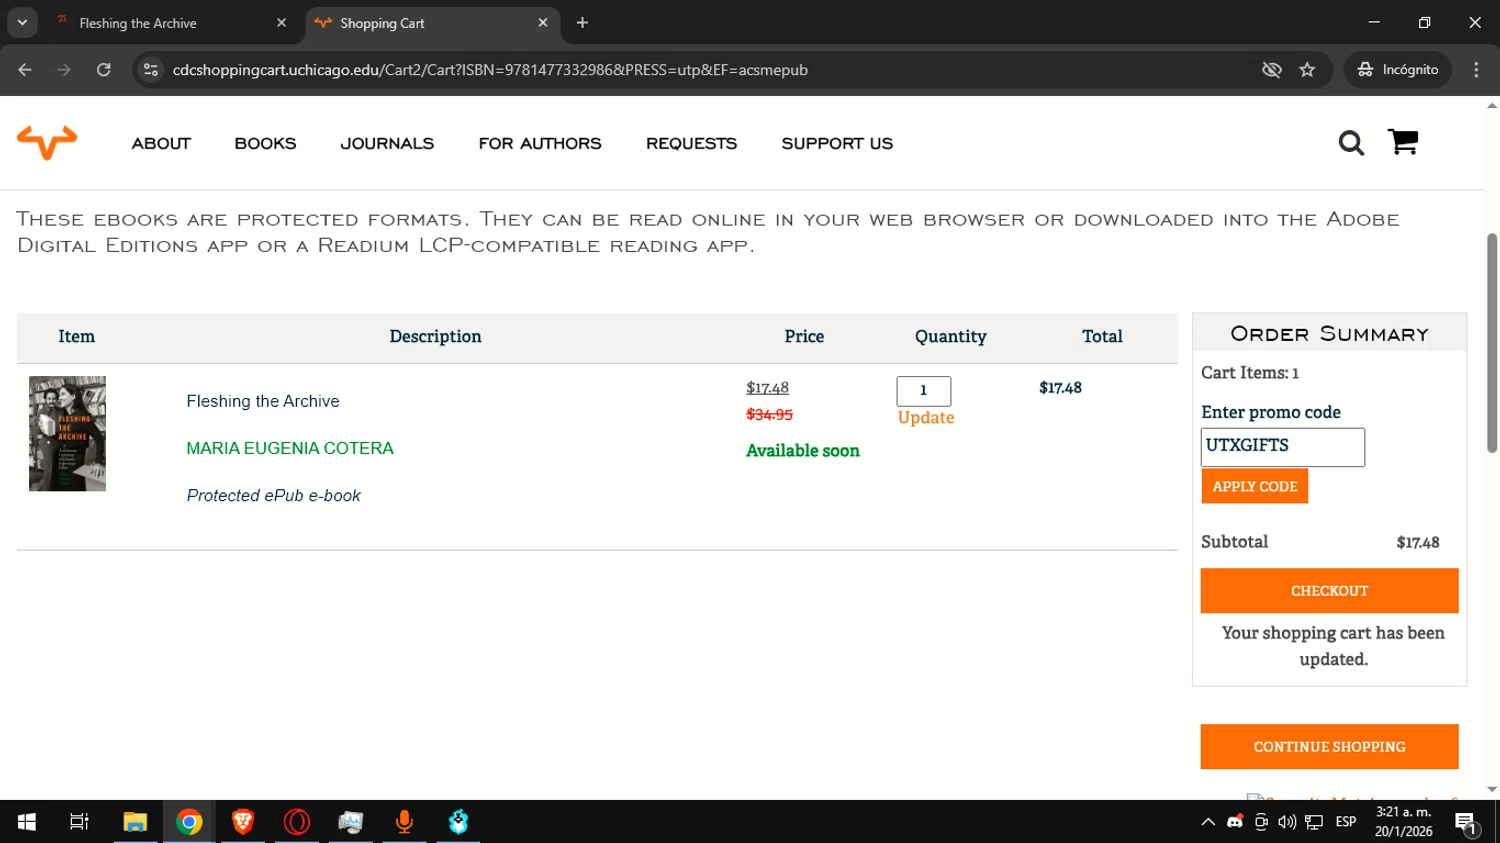Click the promo code field containing UTXGIFTS

(x=1282, y=447)
